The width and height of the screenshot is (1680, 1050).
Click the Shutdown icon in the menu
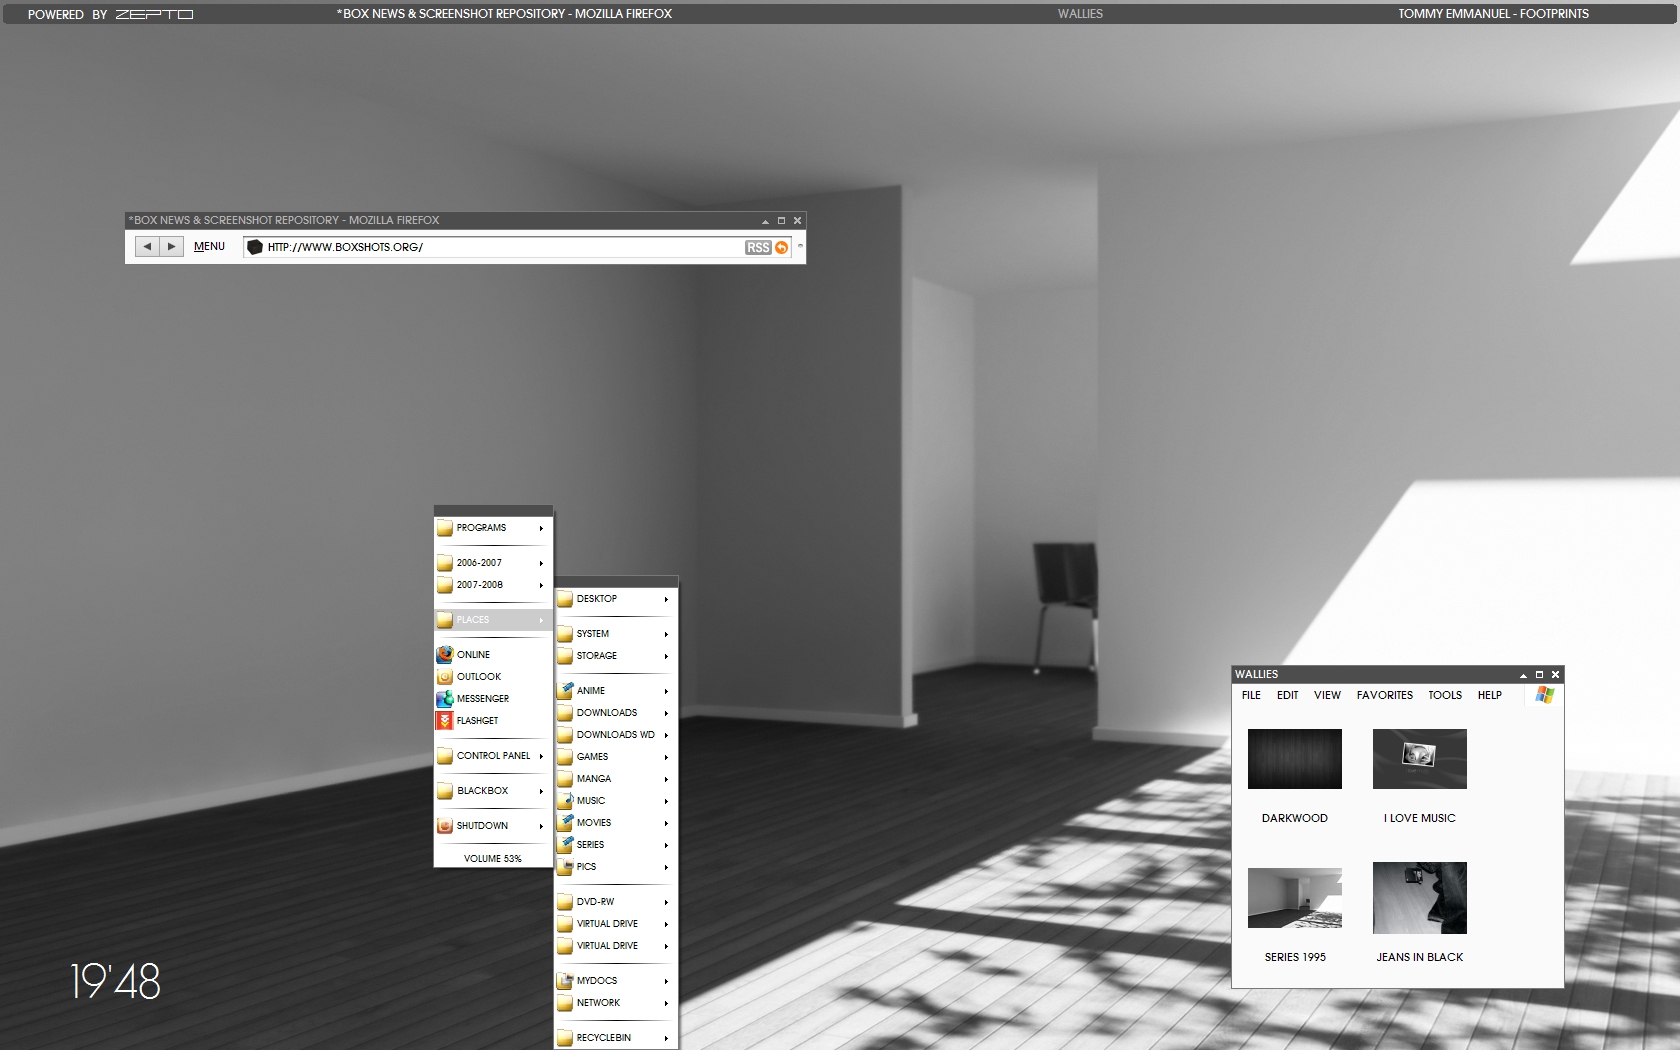tap(445, 825)
